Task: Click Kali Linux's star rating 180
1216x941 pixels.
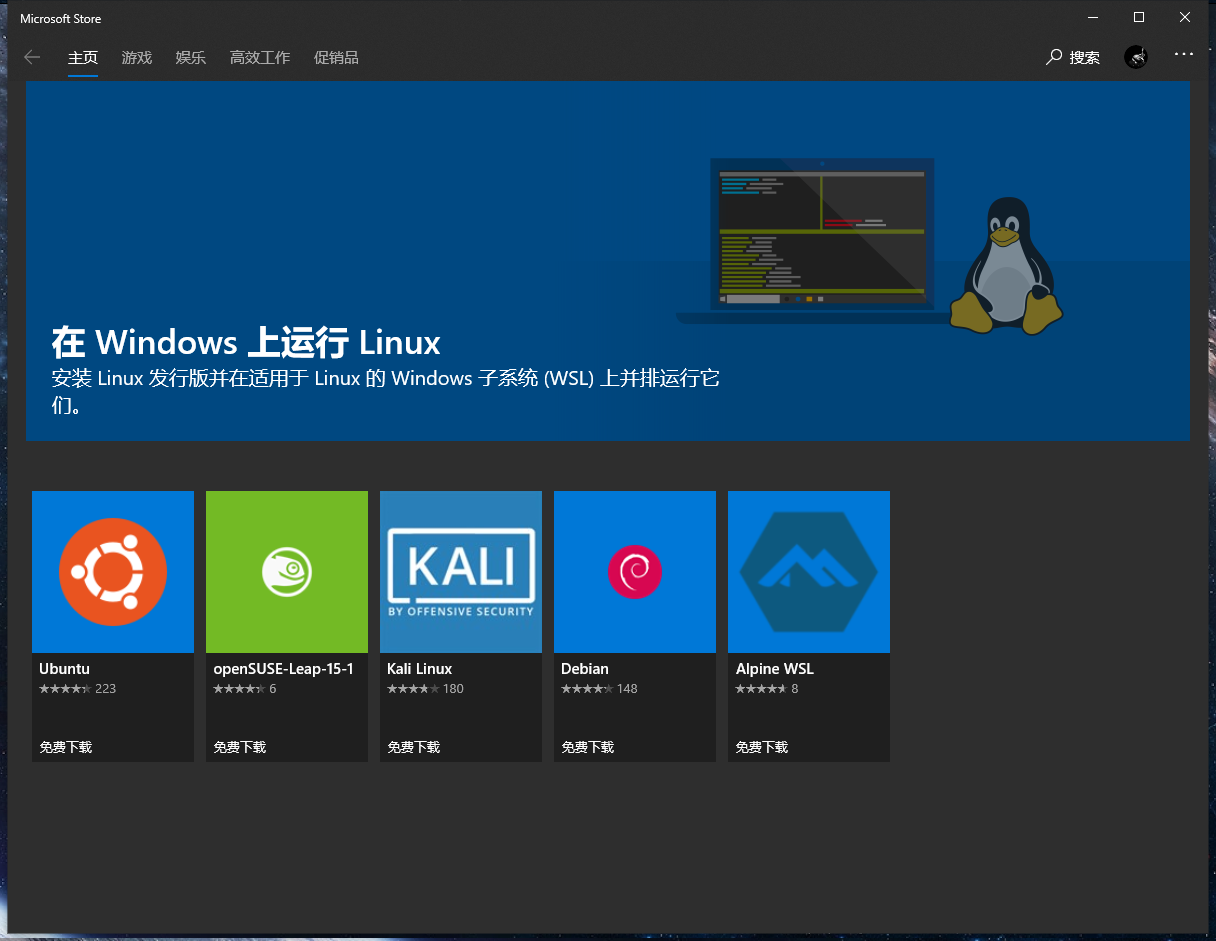Action: [426, 689]
